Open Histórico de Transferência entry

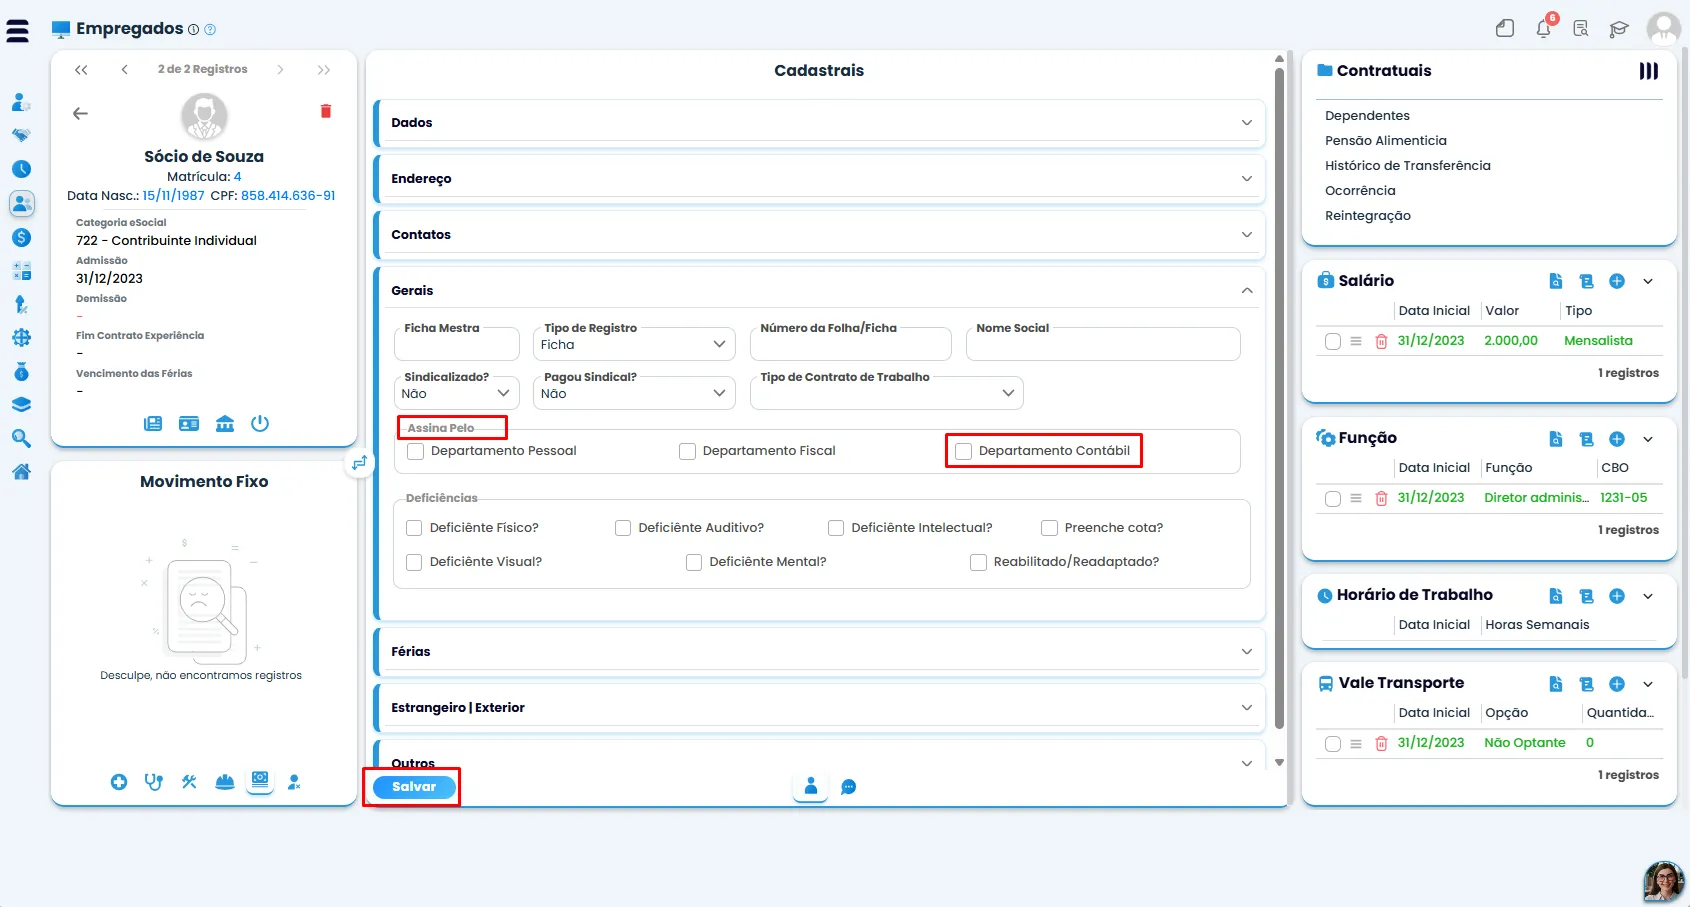coord(1407,166)
